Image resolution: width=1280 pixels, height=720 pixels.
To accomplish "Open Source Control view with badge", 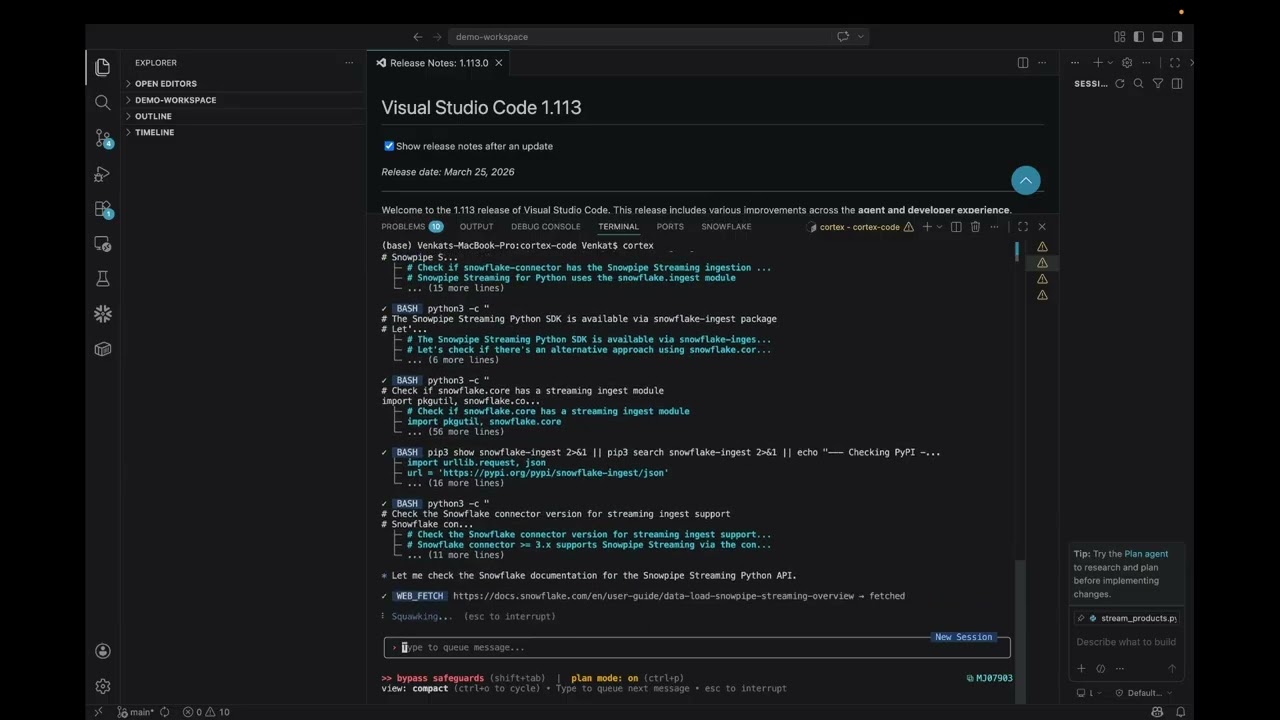I will coord(102,138).
